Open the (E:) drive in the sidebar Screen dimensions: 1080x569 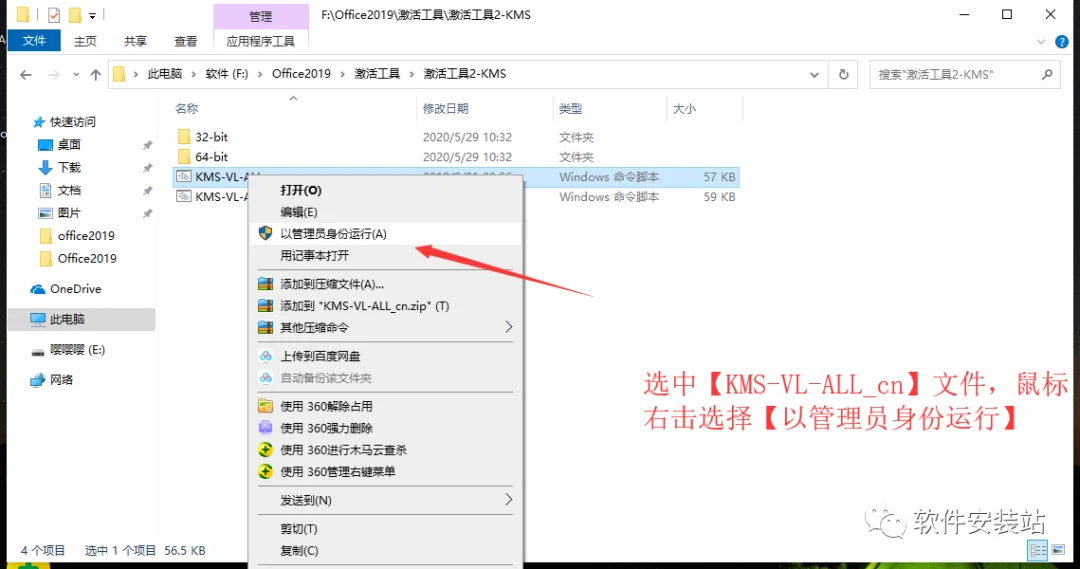tap(77, 350)
